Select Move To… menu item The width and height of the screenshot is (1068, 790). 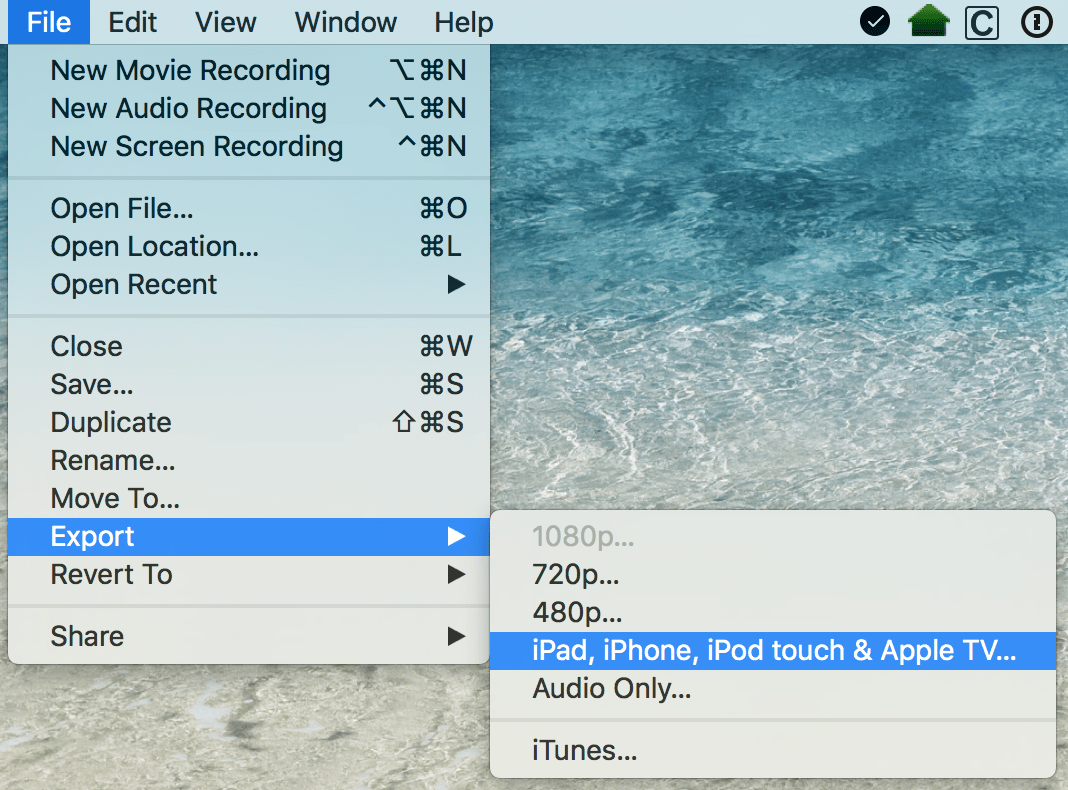click(249, 499)
